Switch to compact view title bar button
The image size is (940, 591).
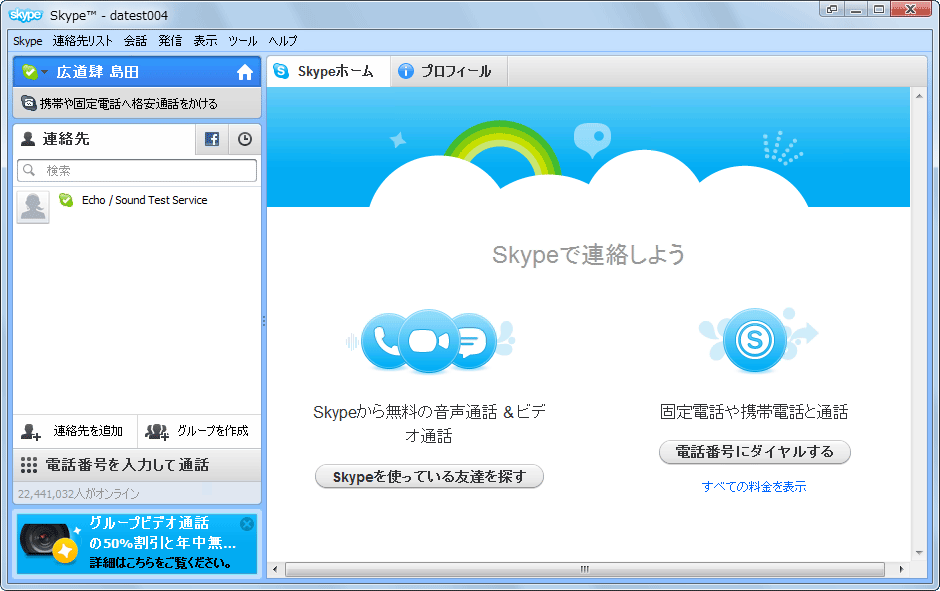[x=832, y=9]
